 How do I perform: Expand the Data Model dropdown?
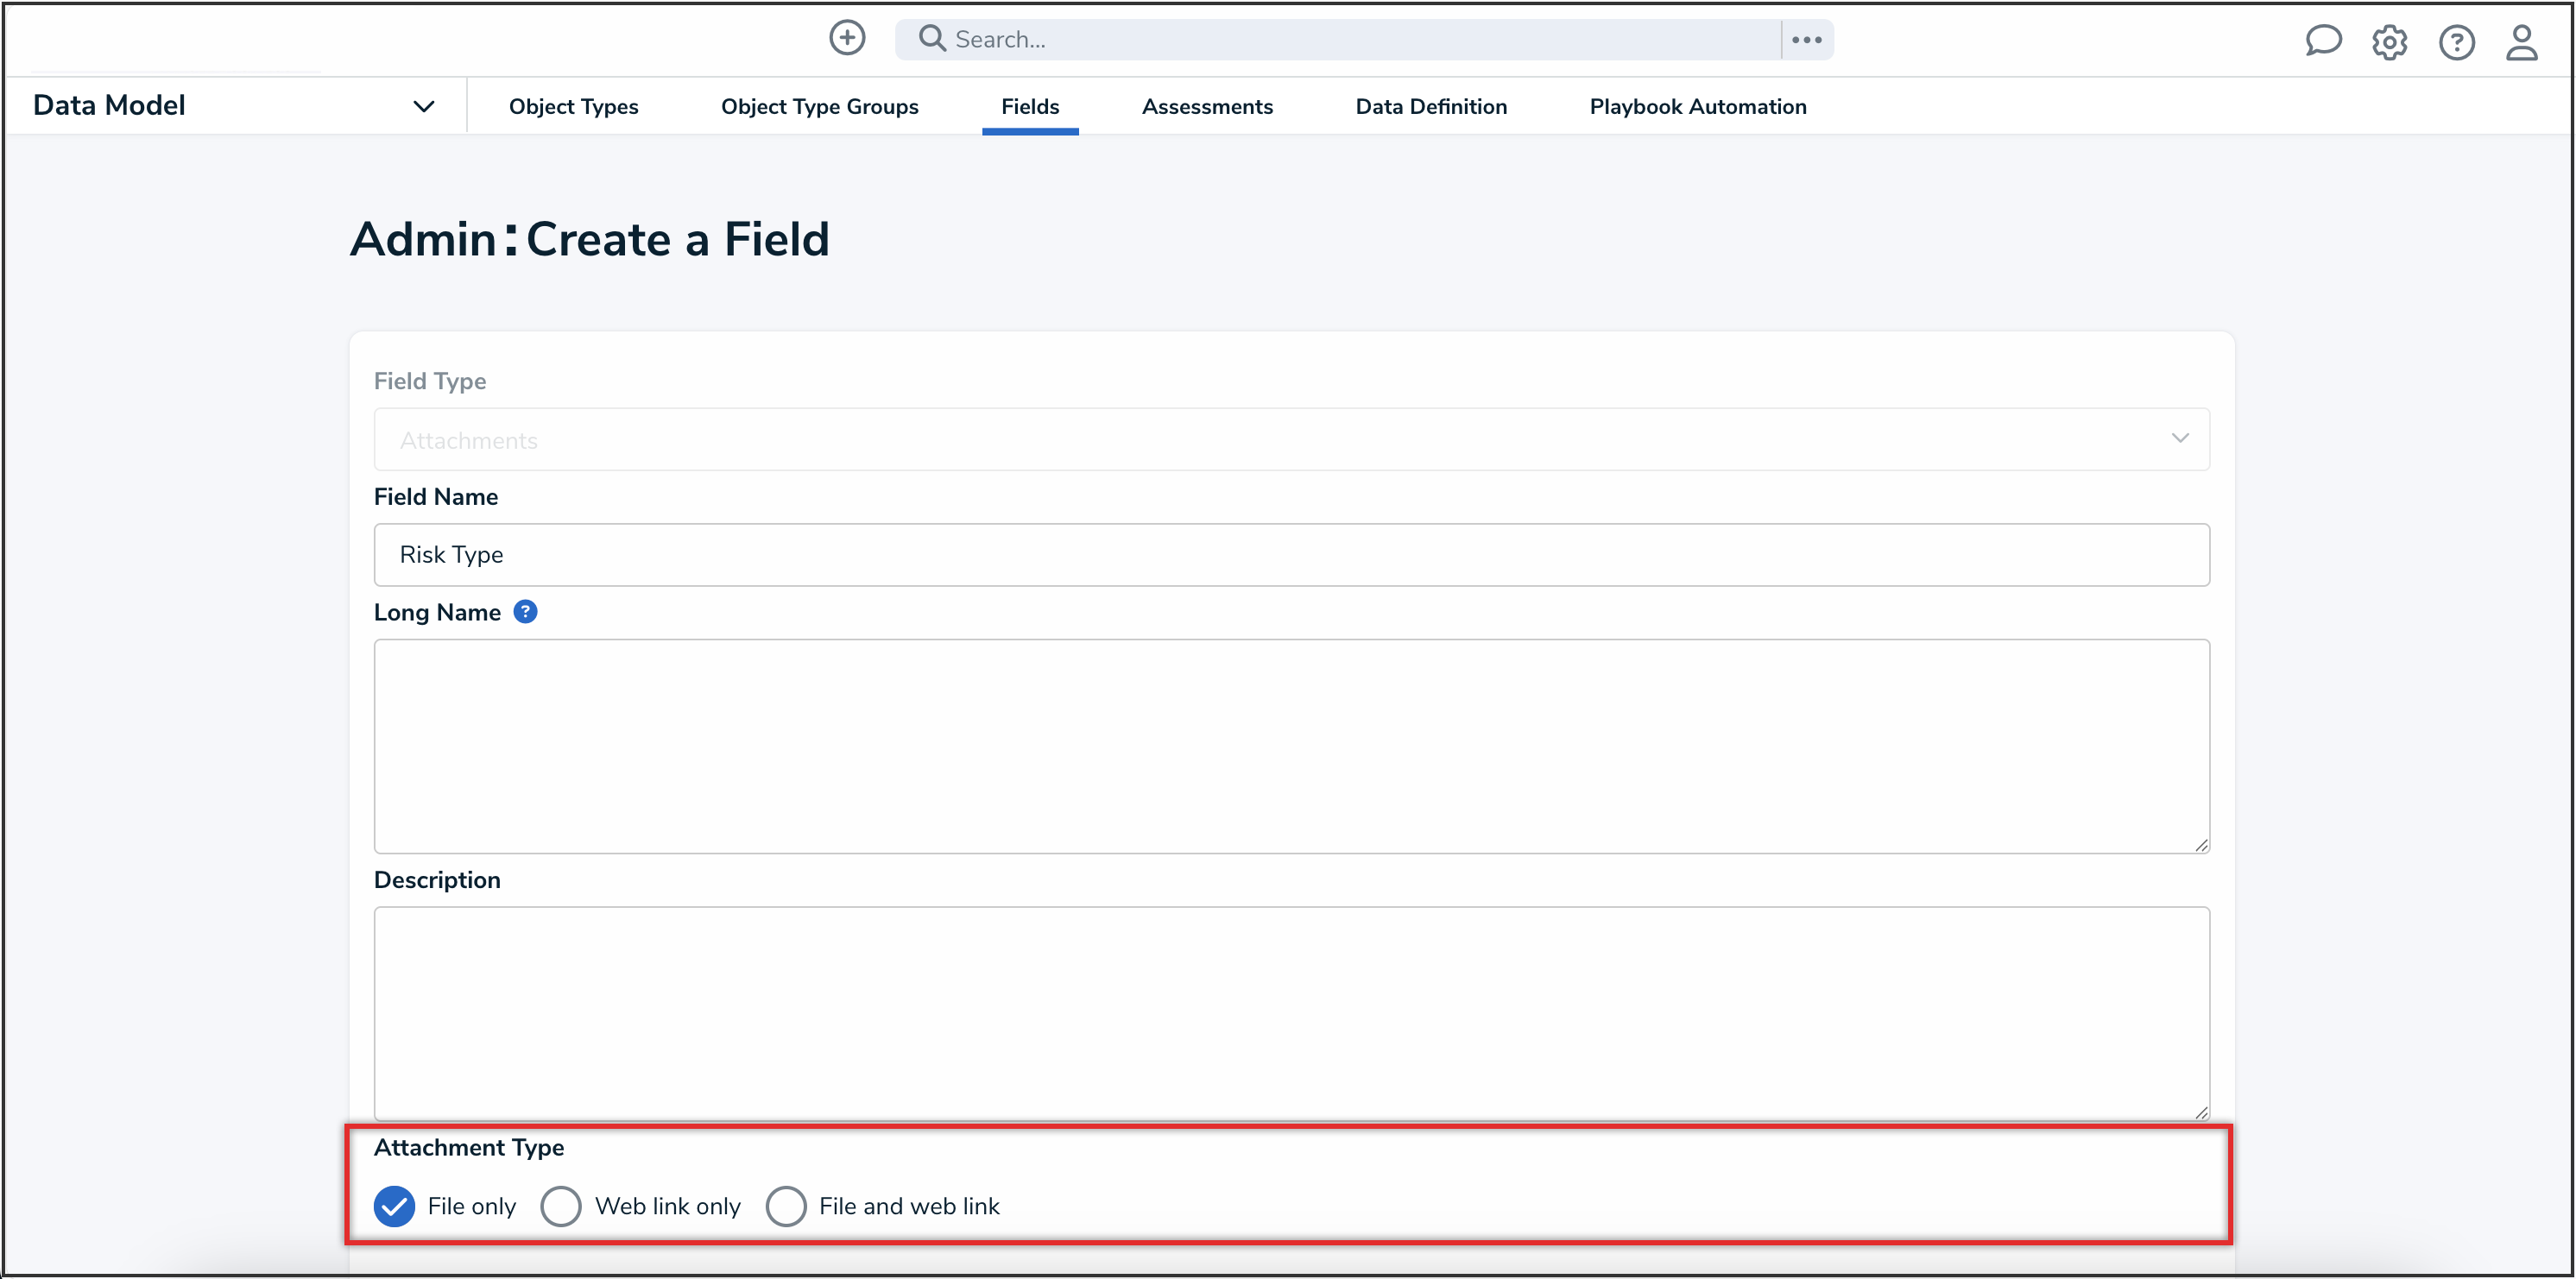tap(424, 106)
